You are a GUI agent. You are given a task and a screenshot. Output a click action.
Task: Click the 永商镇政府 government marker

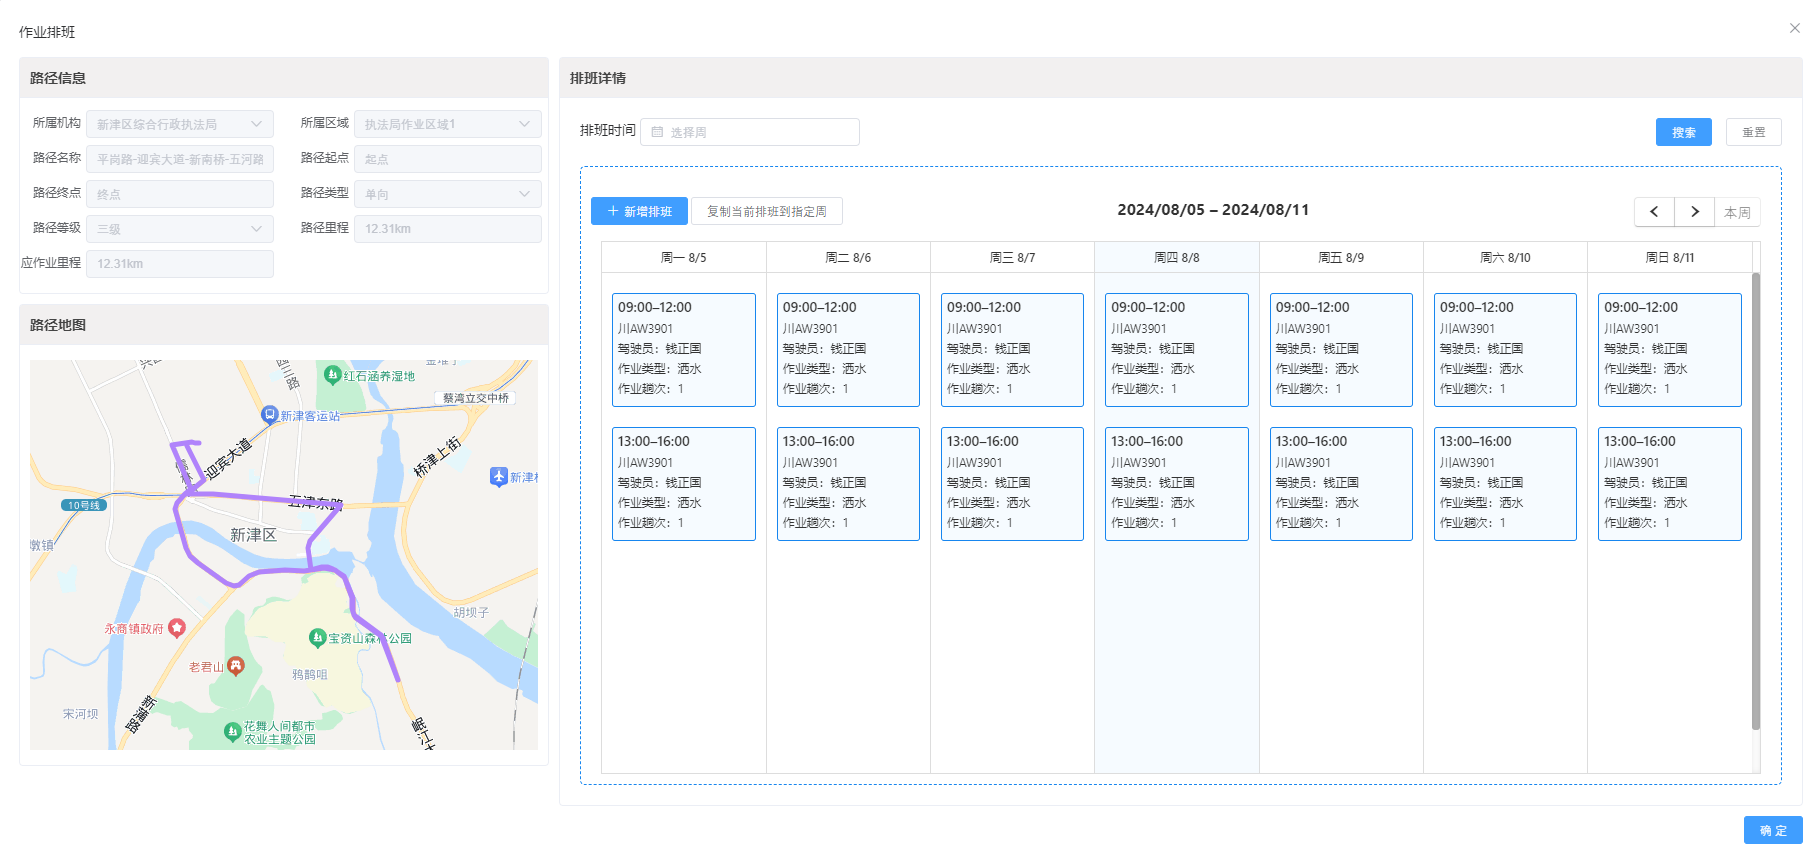[x=177, y=627]
